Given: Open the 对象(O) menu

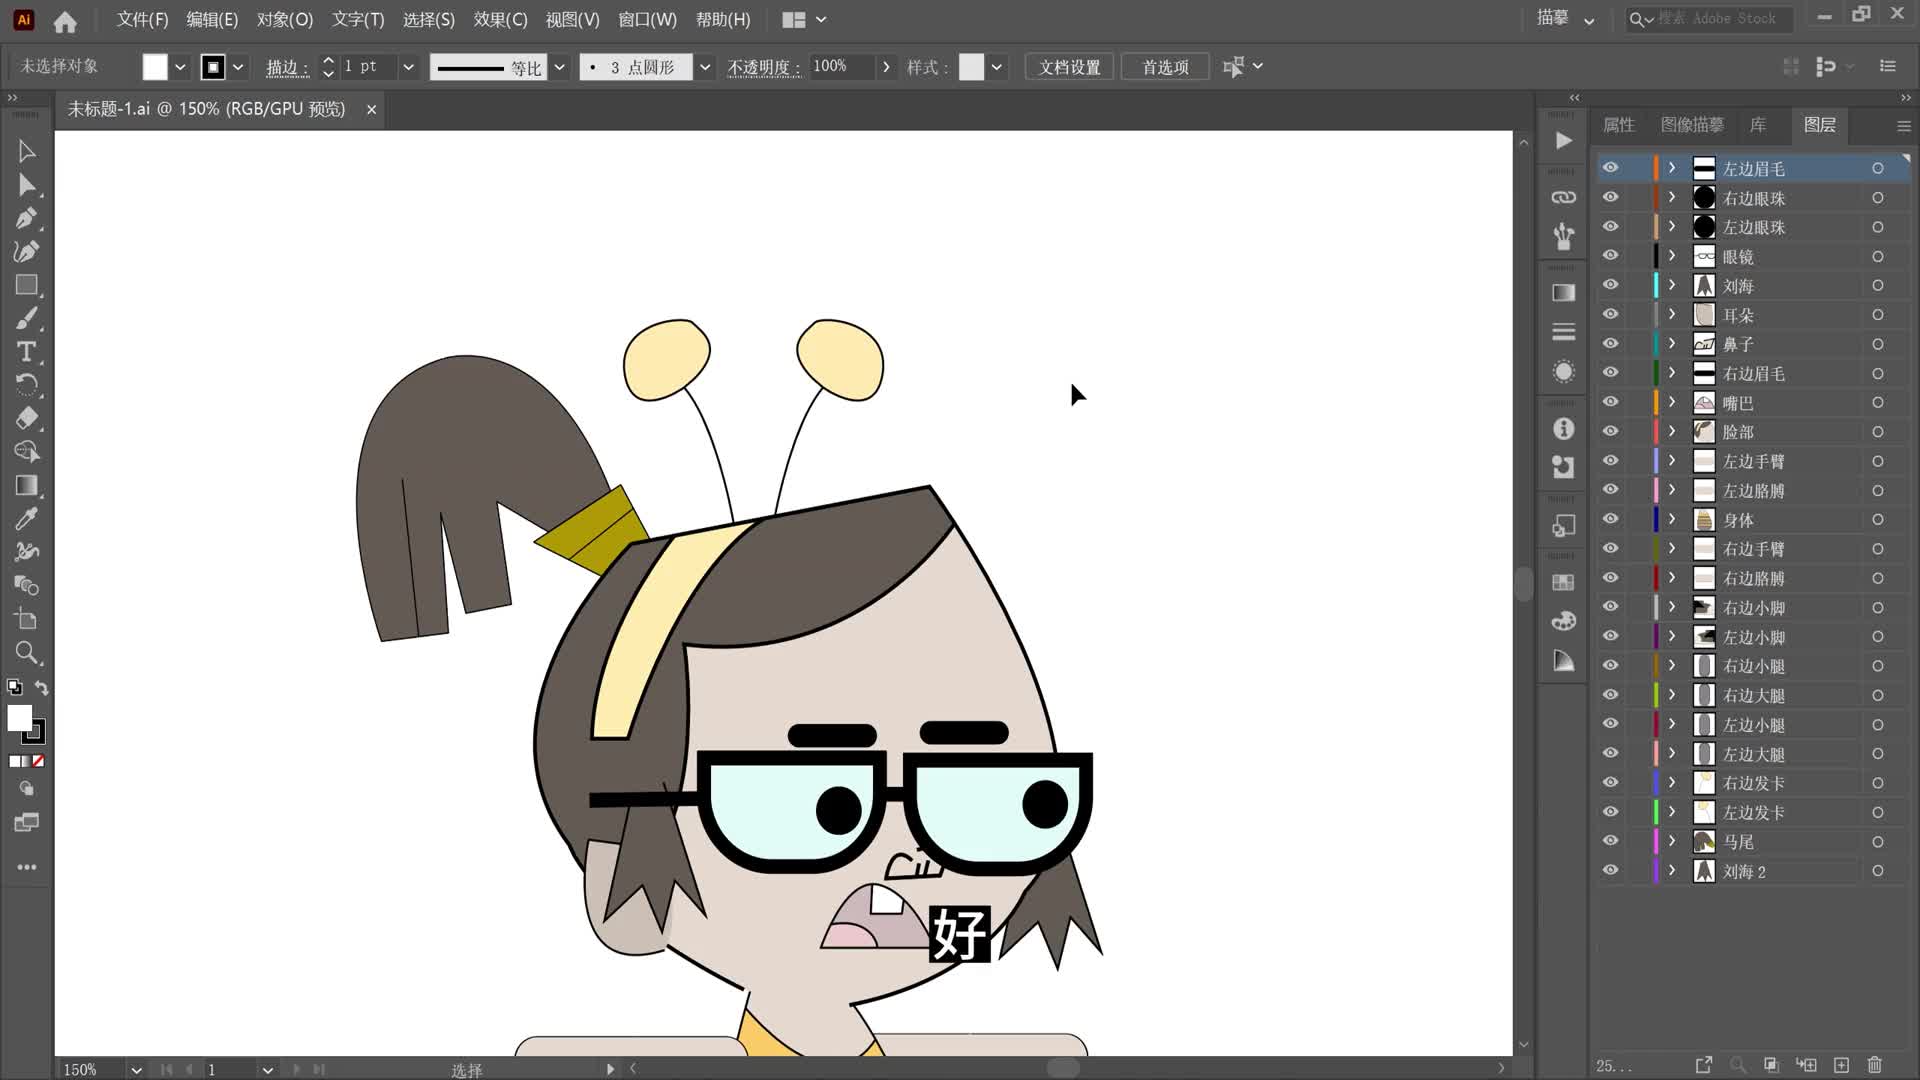Looking at the screenshot, I should [285, 20].
